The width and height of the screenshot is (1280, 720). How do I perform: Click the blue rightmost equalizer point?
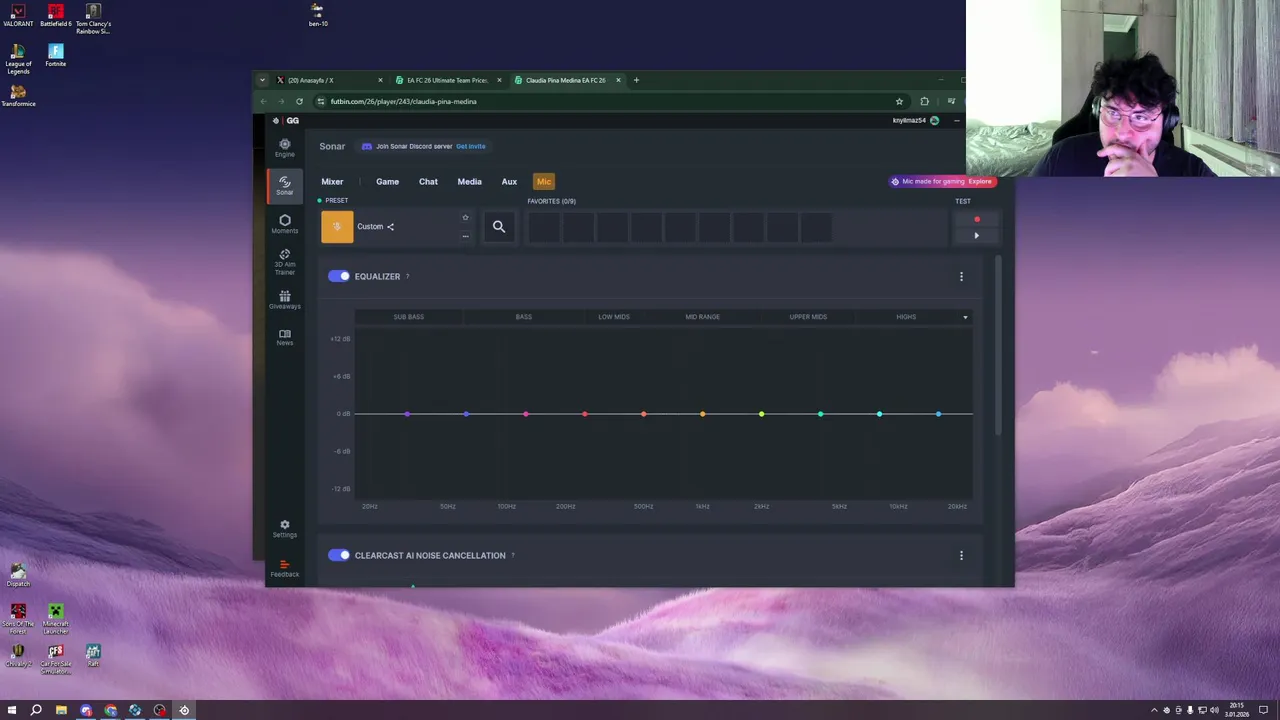tap(938, 414)
